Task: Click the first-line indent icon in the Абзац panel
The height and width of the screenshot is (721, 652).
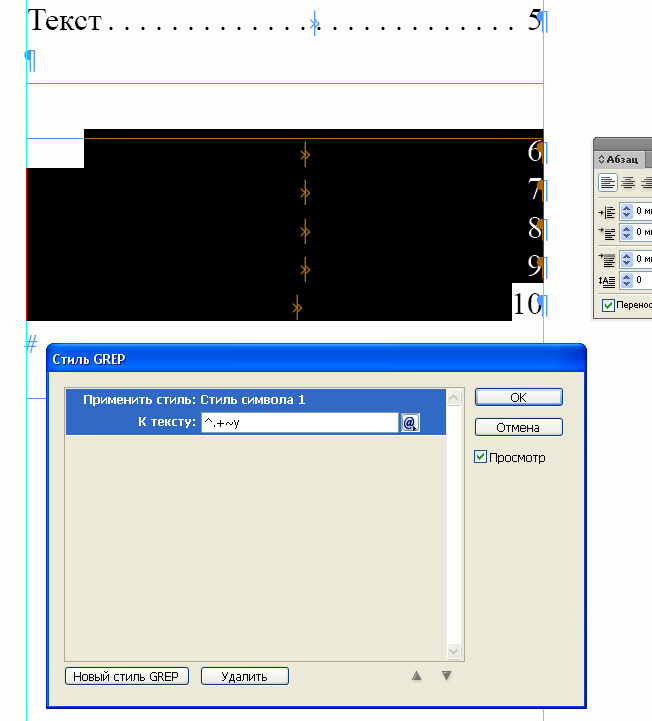Action: click(607, 233)
